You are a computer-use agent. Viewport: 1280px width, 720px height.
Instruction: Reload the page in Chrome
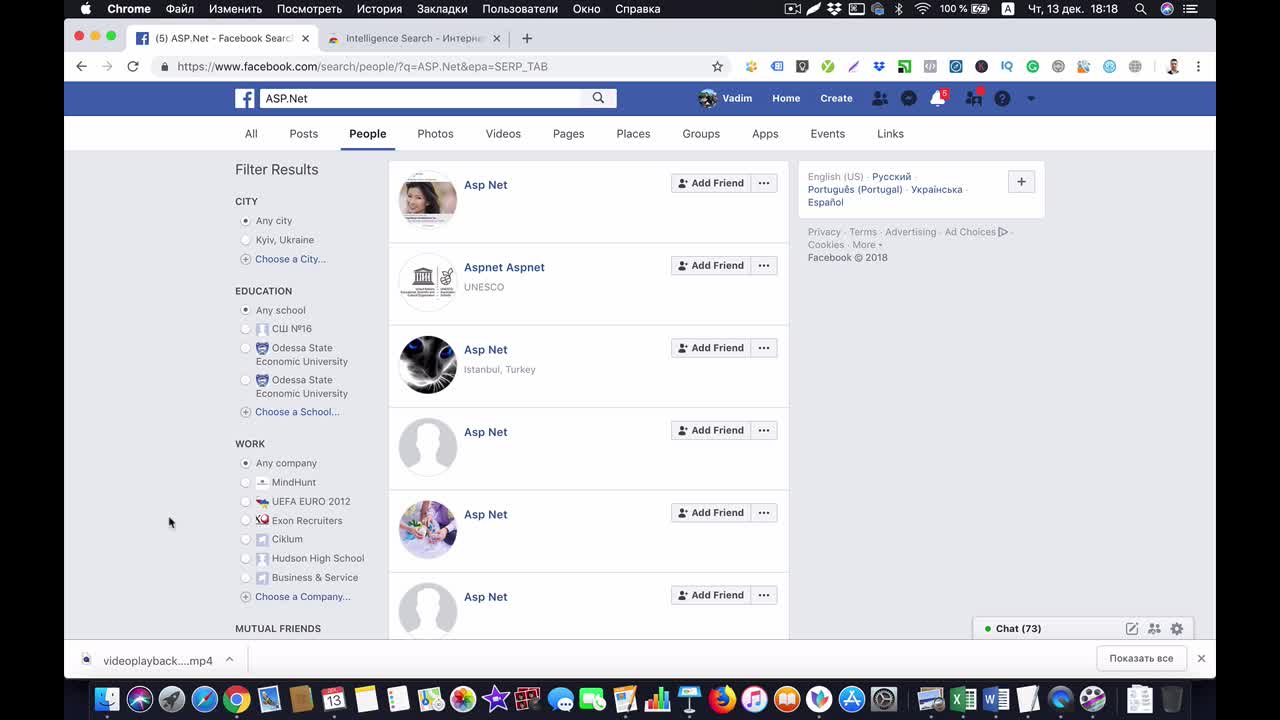(132, 66)
